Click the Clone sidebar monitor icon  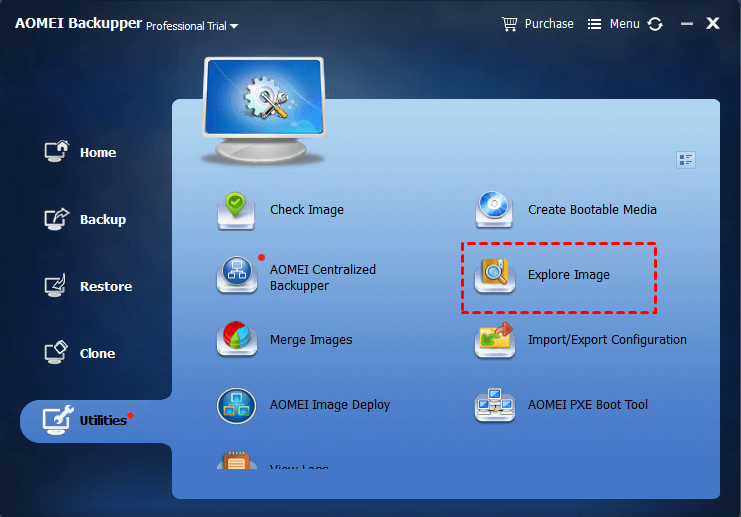point(56,353)
